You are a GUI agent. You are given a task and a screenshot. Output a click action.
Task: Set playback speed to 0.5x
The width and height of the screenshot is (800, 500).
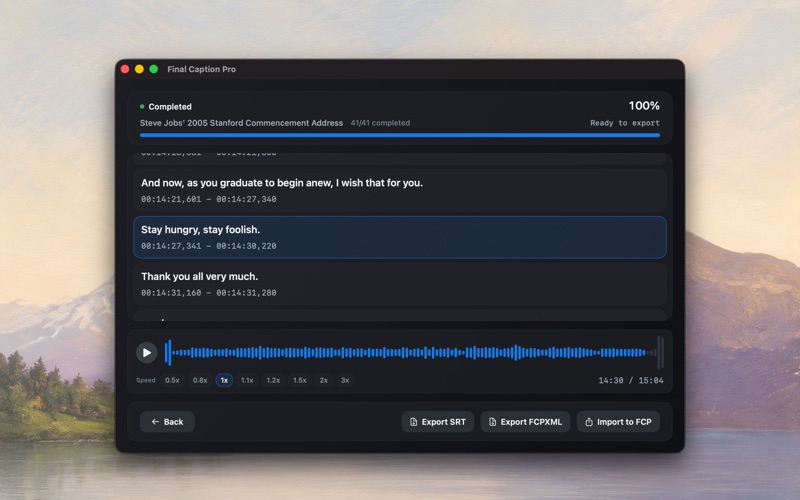point(172,380)
